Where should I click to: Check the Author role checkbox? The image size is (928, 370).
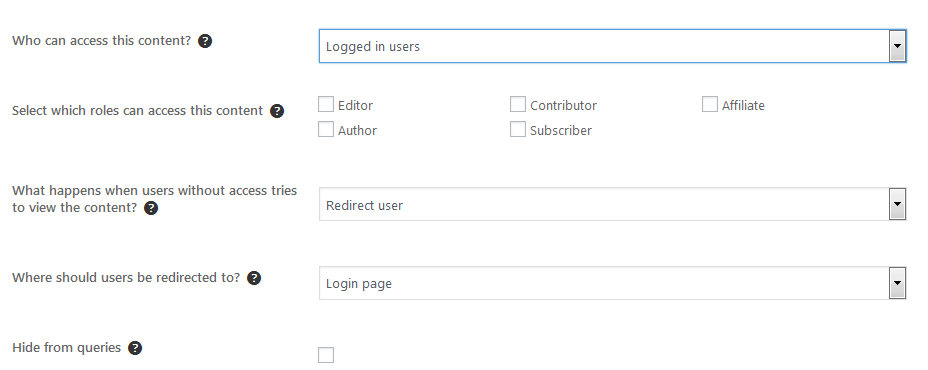coord(326,129)
